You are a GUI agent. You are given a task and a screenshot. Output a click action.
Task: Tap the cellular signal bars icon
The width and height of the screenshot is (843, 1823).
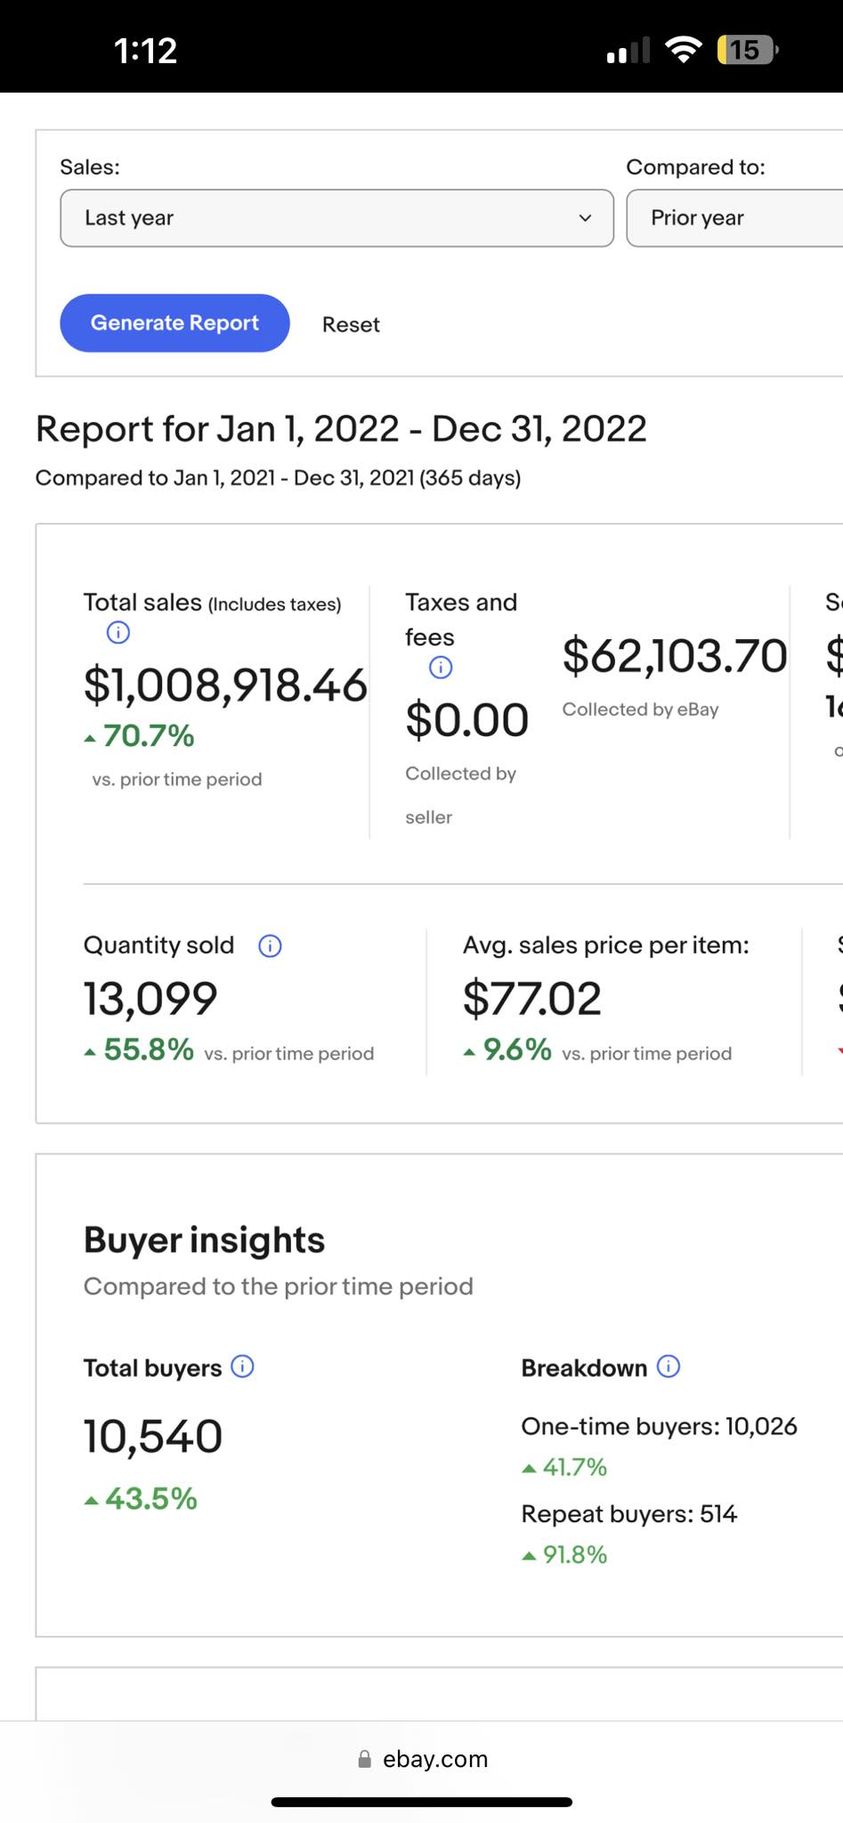[628, 51]
